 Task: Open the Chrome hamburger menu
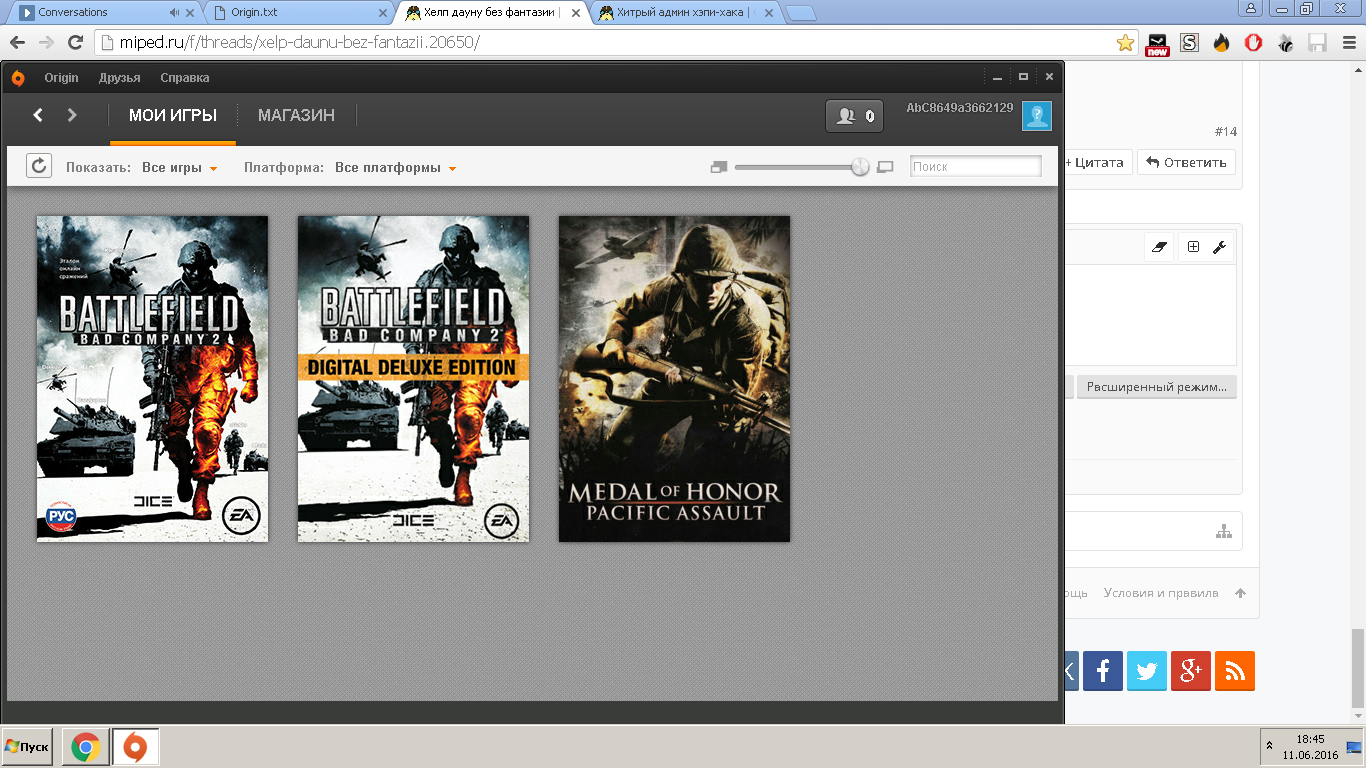coord(1347,43)
